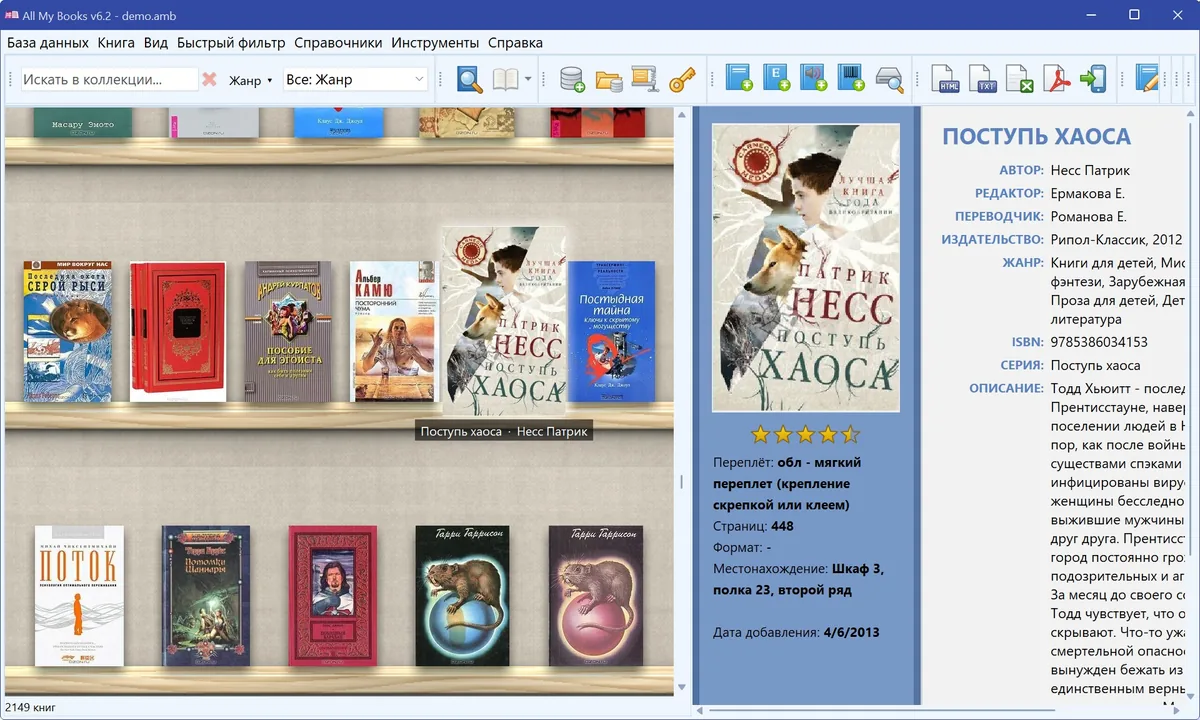Export the collection to TXT
This screenshot has width=1200, height=720.
983,79
